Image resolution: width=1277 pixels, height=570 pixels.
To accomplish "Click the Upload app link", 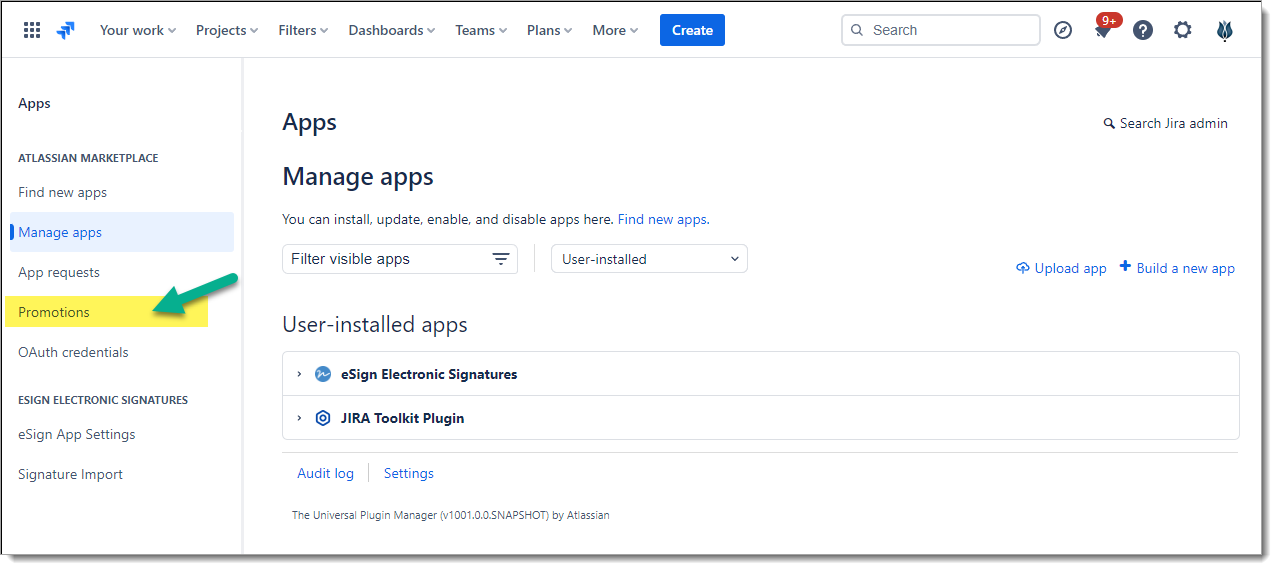I will pyautogui.click(x=1062, y=268).
